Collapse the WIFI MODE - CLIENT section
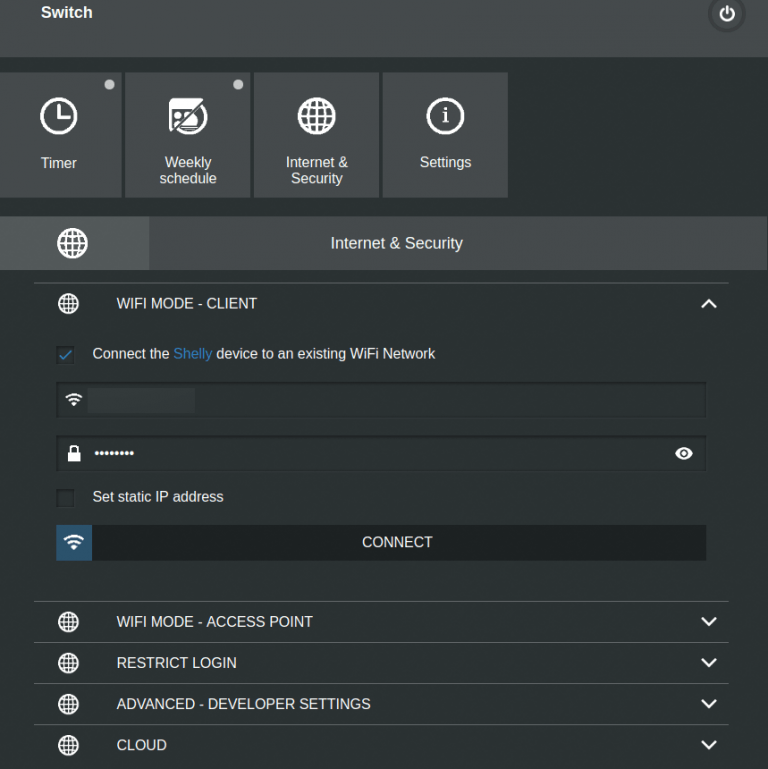 [x=709, y=304]
